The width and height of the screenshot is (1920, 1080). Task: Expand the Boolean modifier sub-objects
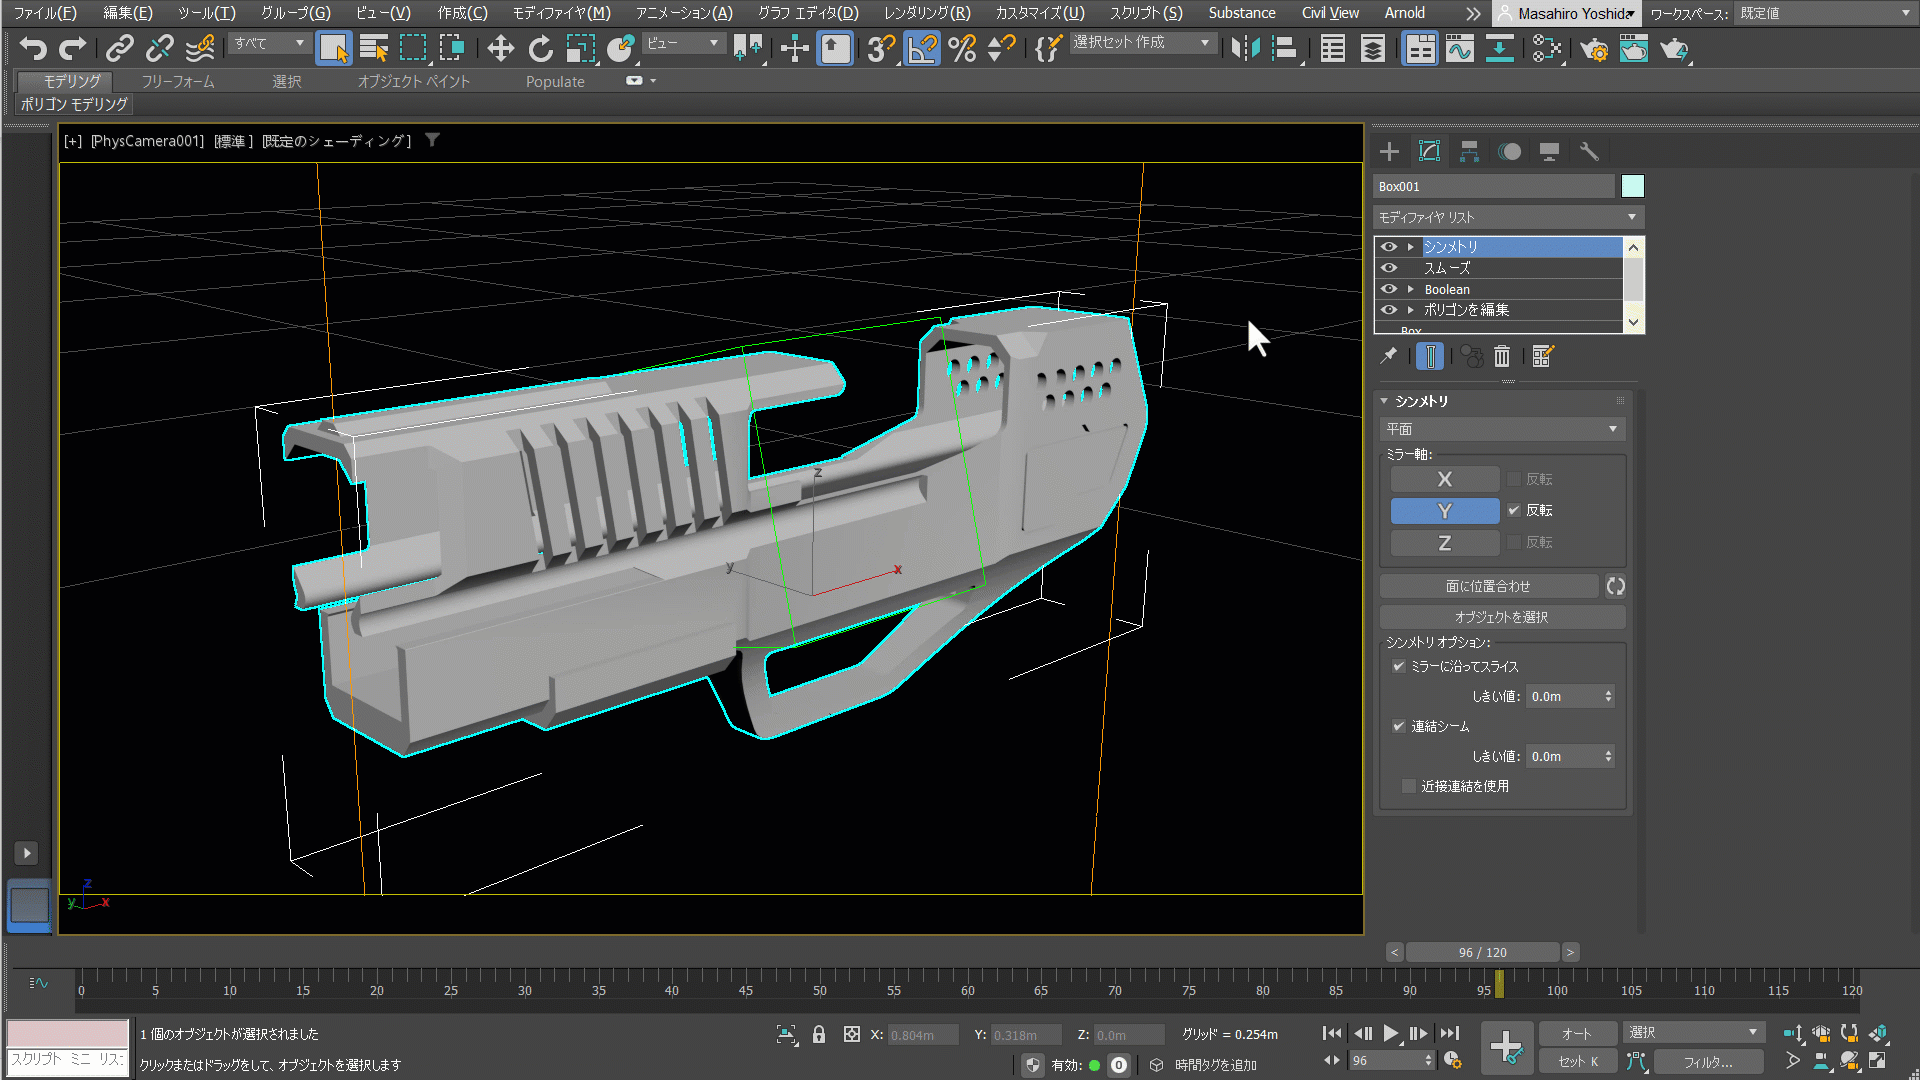(x=1411, y=289)
